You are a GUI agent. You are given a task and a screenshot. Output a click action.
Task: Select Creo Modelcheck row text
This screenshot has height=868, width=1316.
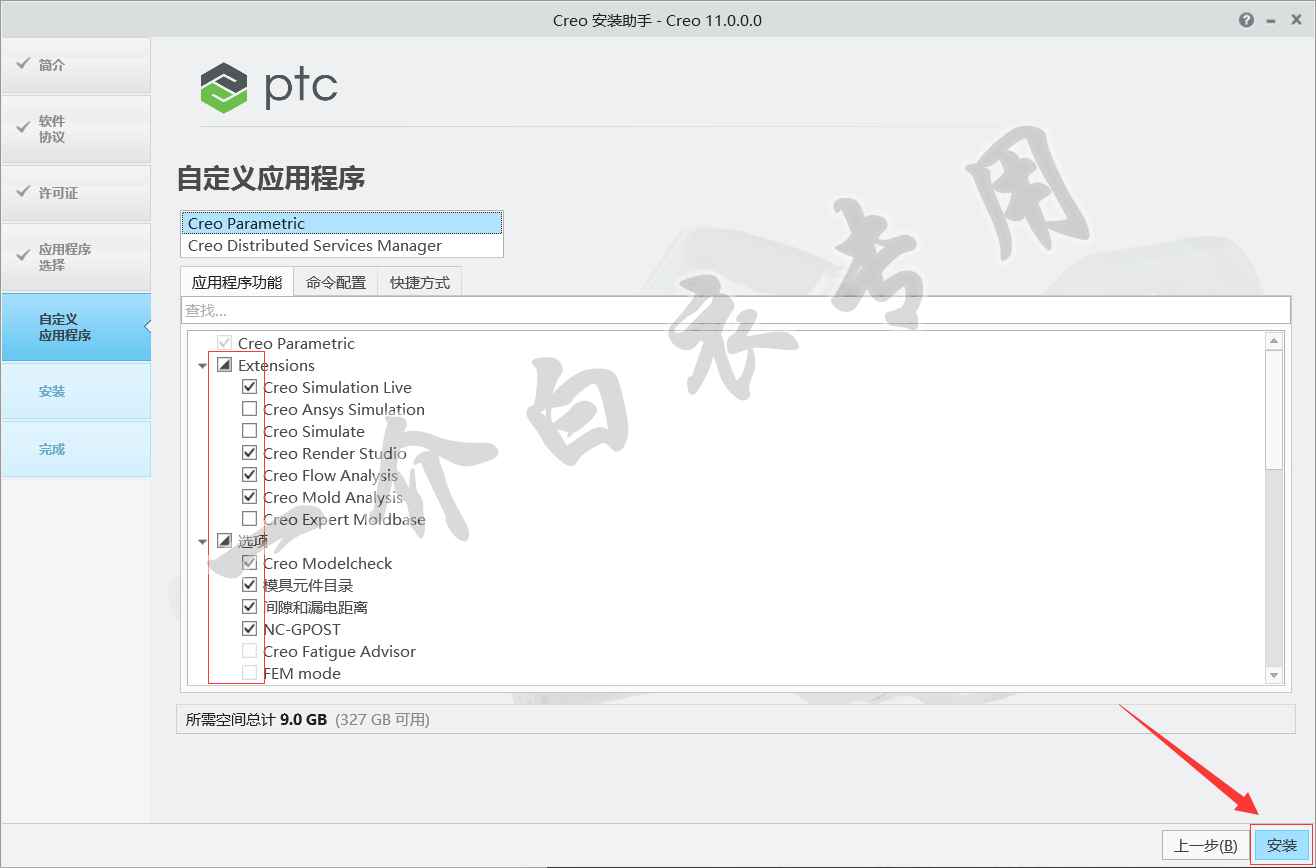[328, 563]
